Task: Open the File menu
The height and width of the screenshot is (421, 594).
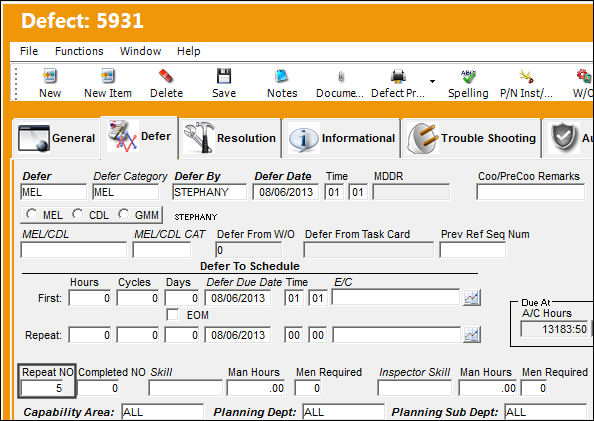Action: click(29, 51)
